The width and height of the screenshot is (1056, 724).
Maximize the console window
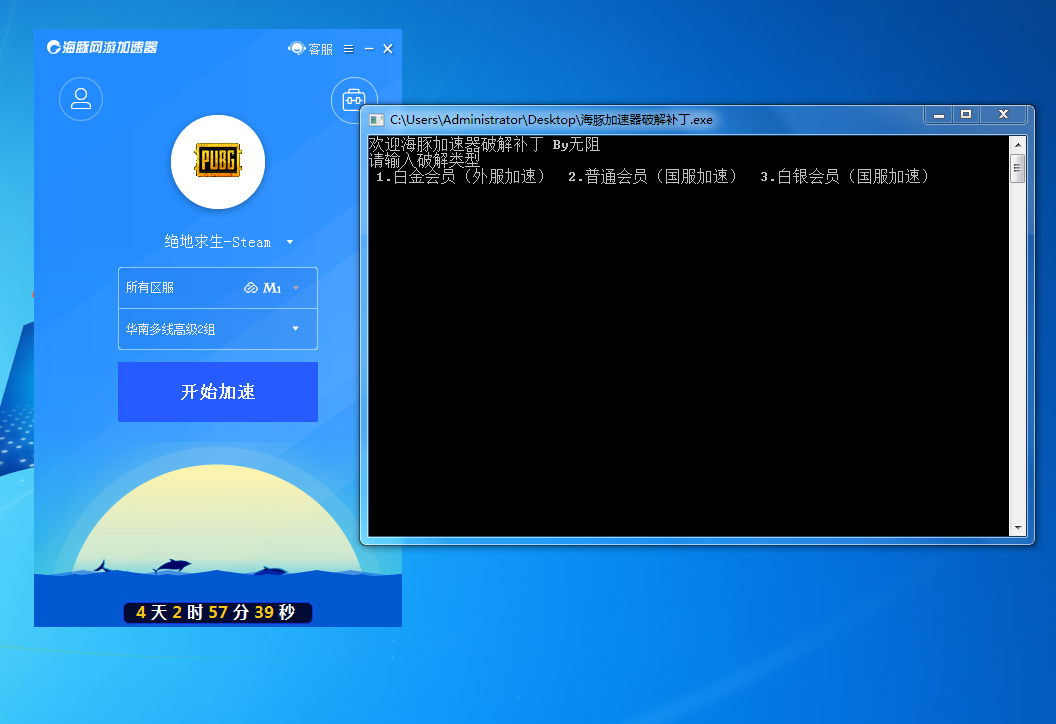click(966, 115)
